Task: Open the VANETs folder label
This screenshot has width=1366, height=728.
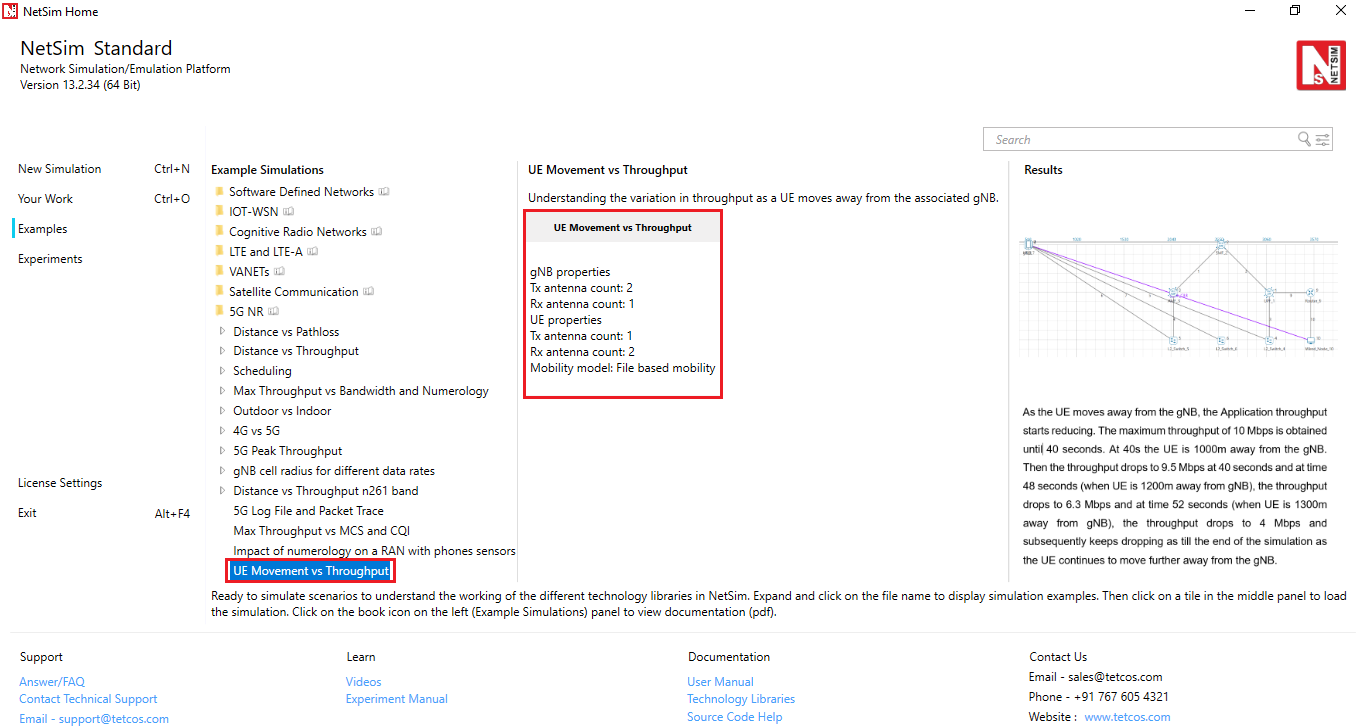Action: [249, 272]
